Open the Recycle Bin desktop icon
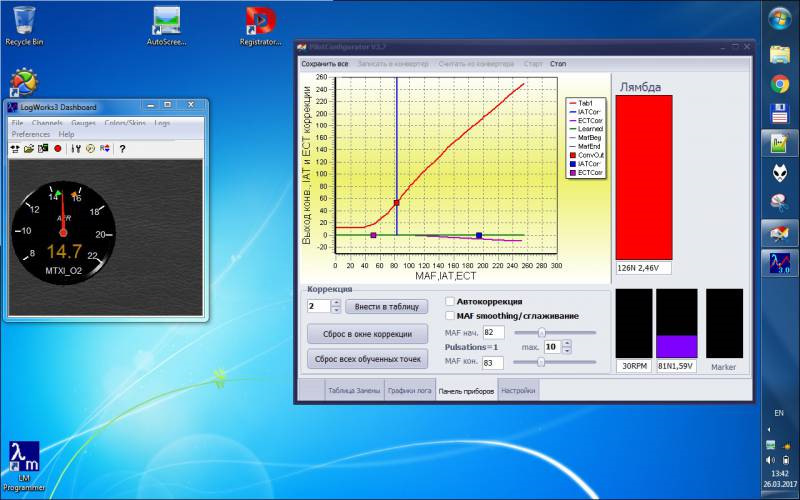800x500 pixels. pos(24,26)
